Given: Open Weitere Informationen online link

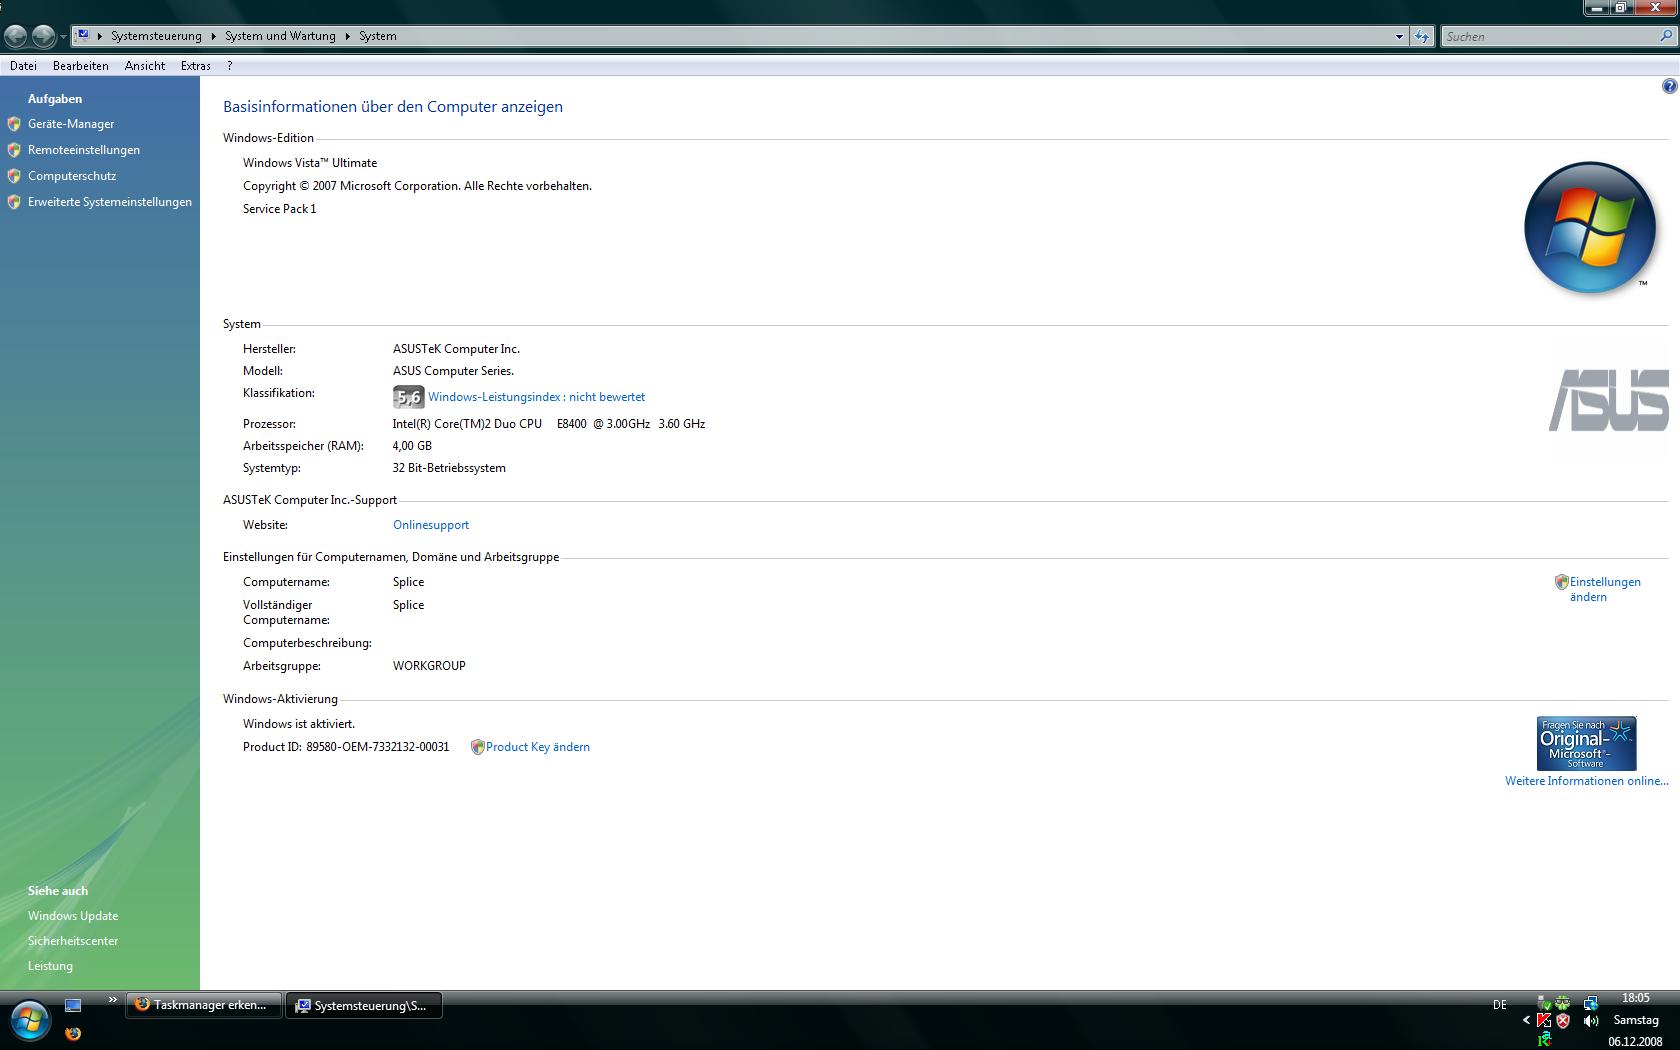Looking at the screenshot, I should pos(1587,781).
